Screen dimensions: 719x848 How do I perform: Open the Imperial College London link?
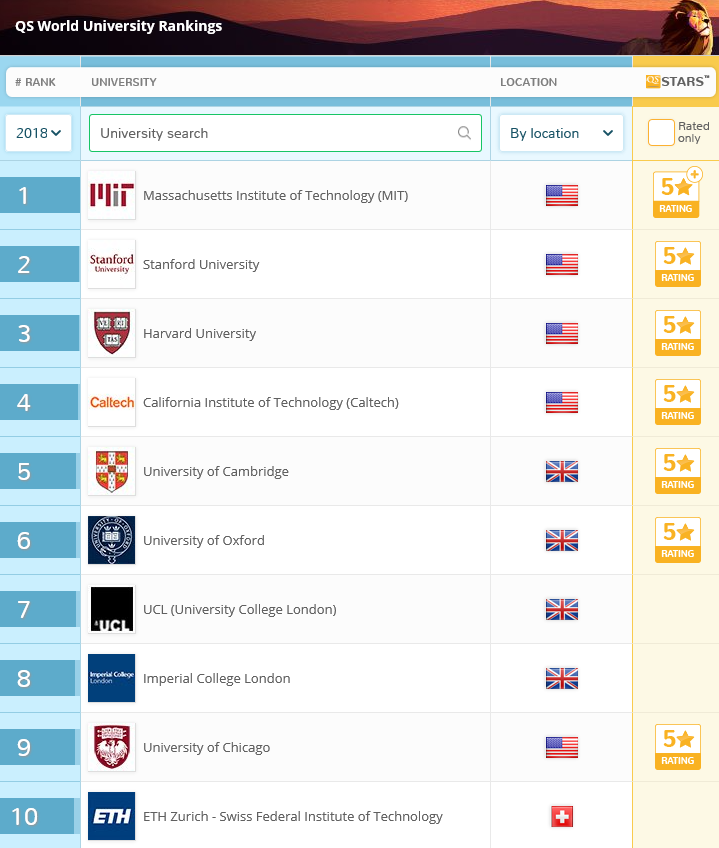click(217, 678)
